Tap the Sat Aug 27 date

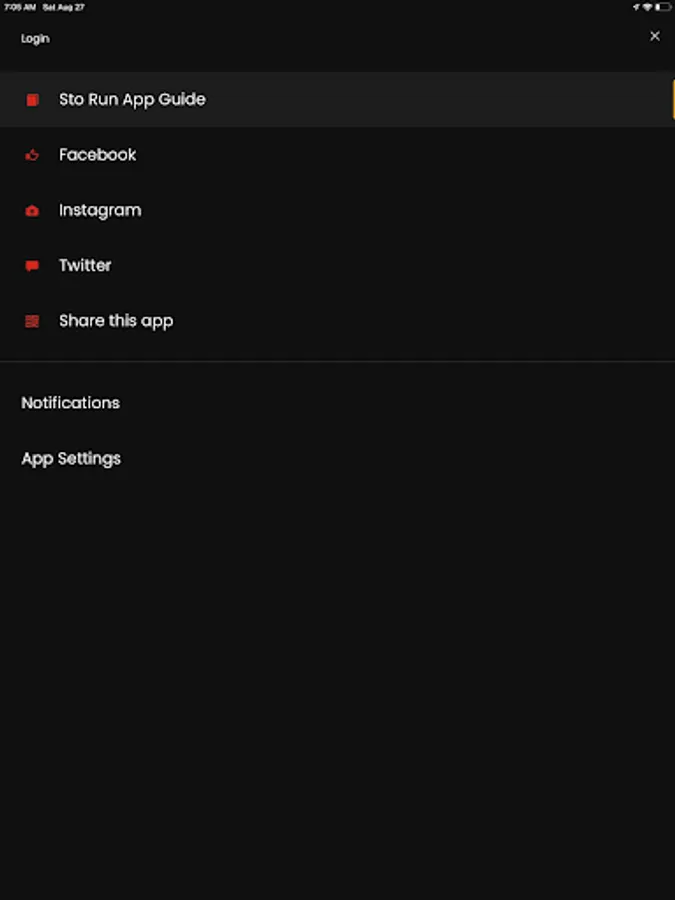coord(64,7)
